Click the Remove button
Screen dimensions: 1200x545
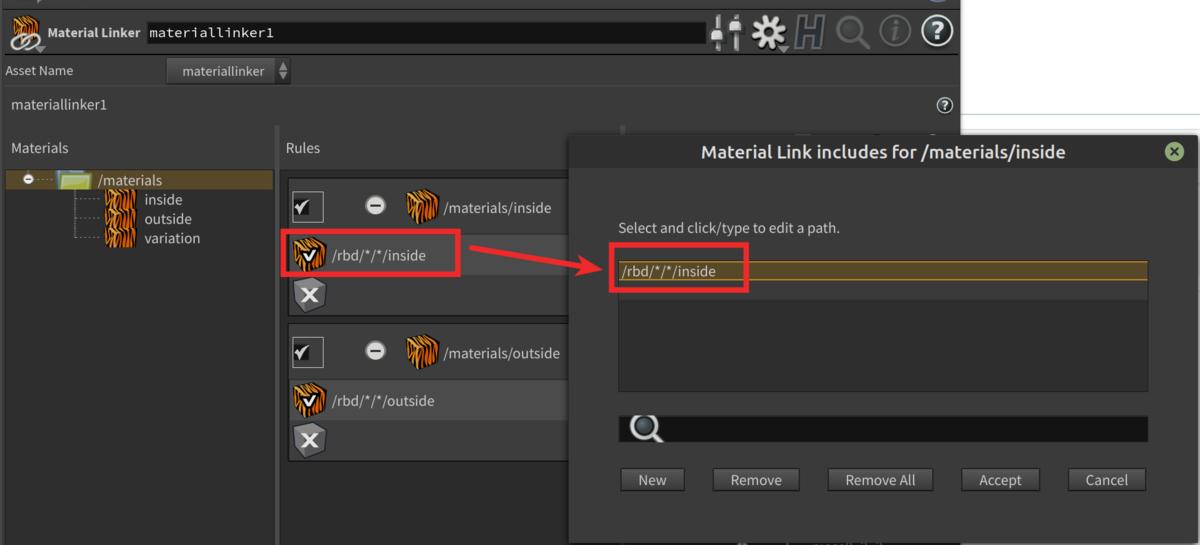click(x=756, y=480)
